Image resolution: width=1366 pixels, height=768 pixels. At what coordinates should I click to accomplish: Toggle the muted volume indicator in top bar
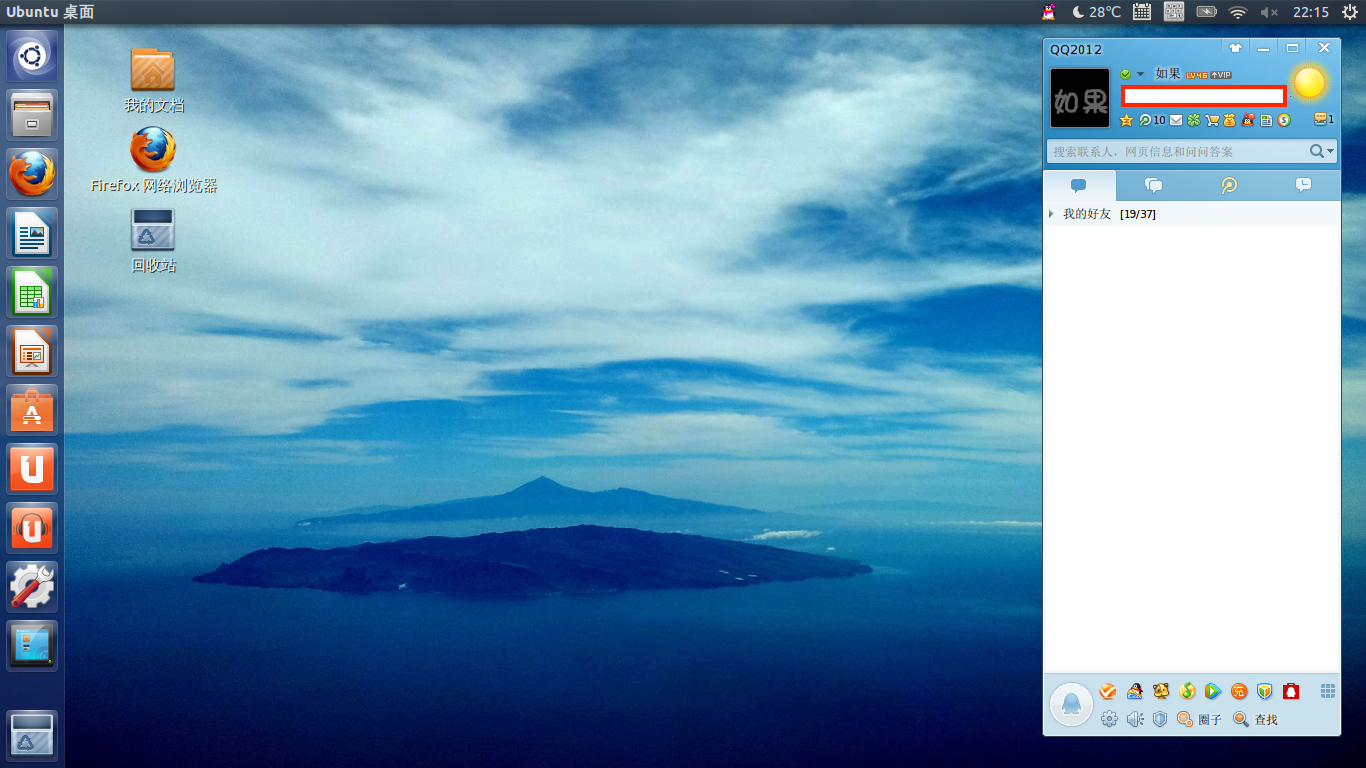click(x=1269, y=12)
